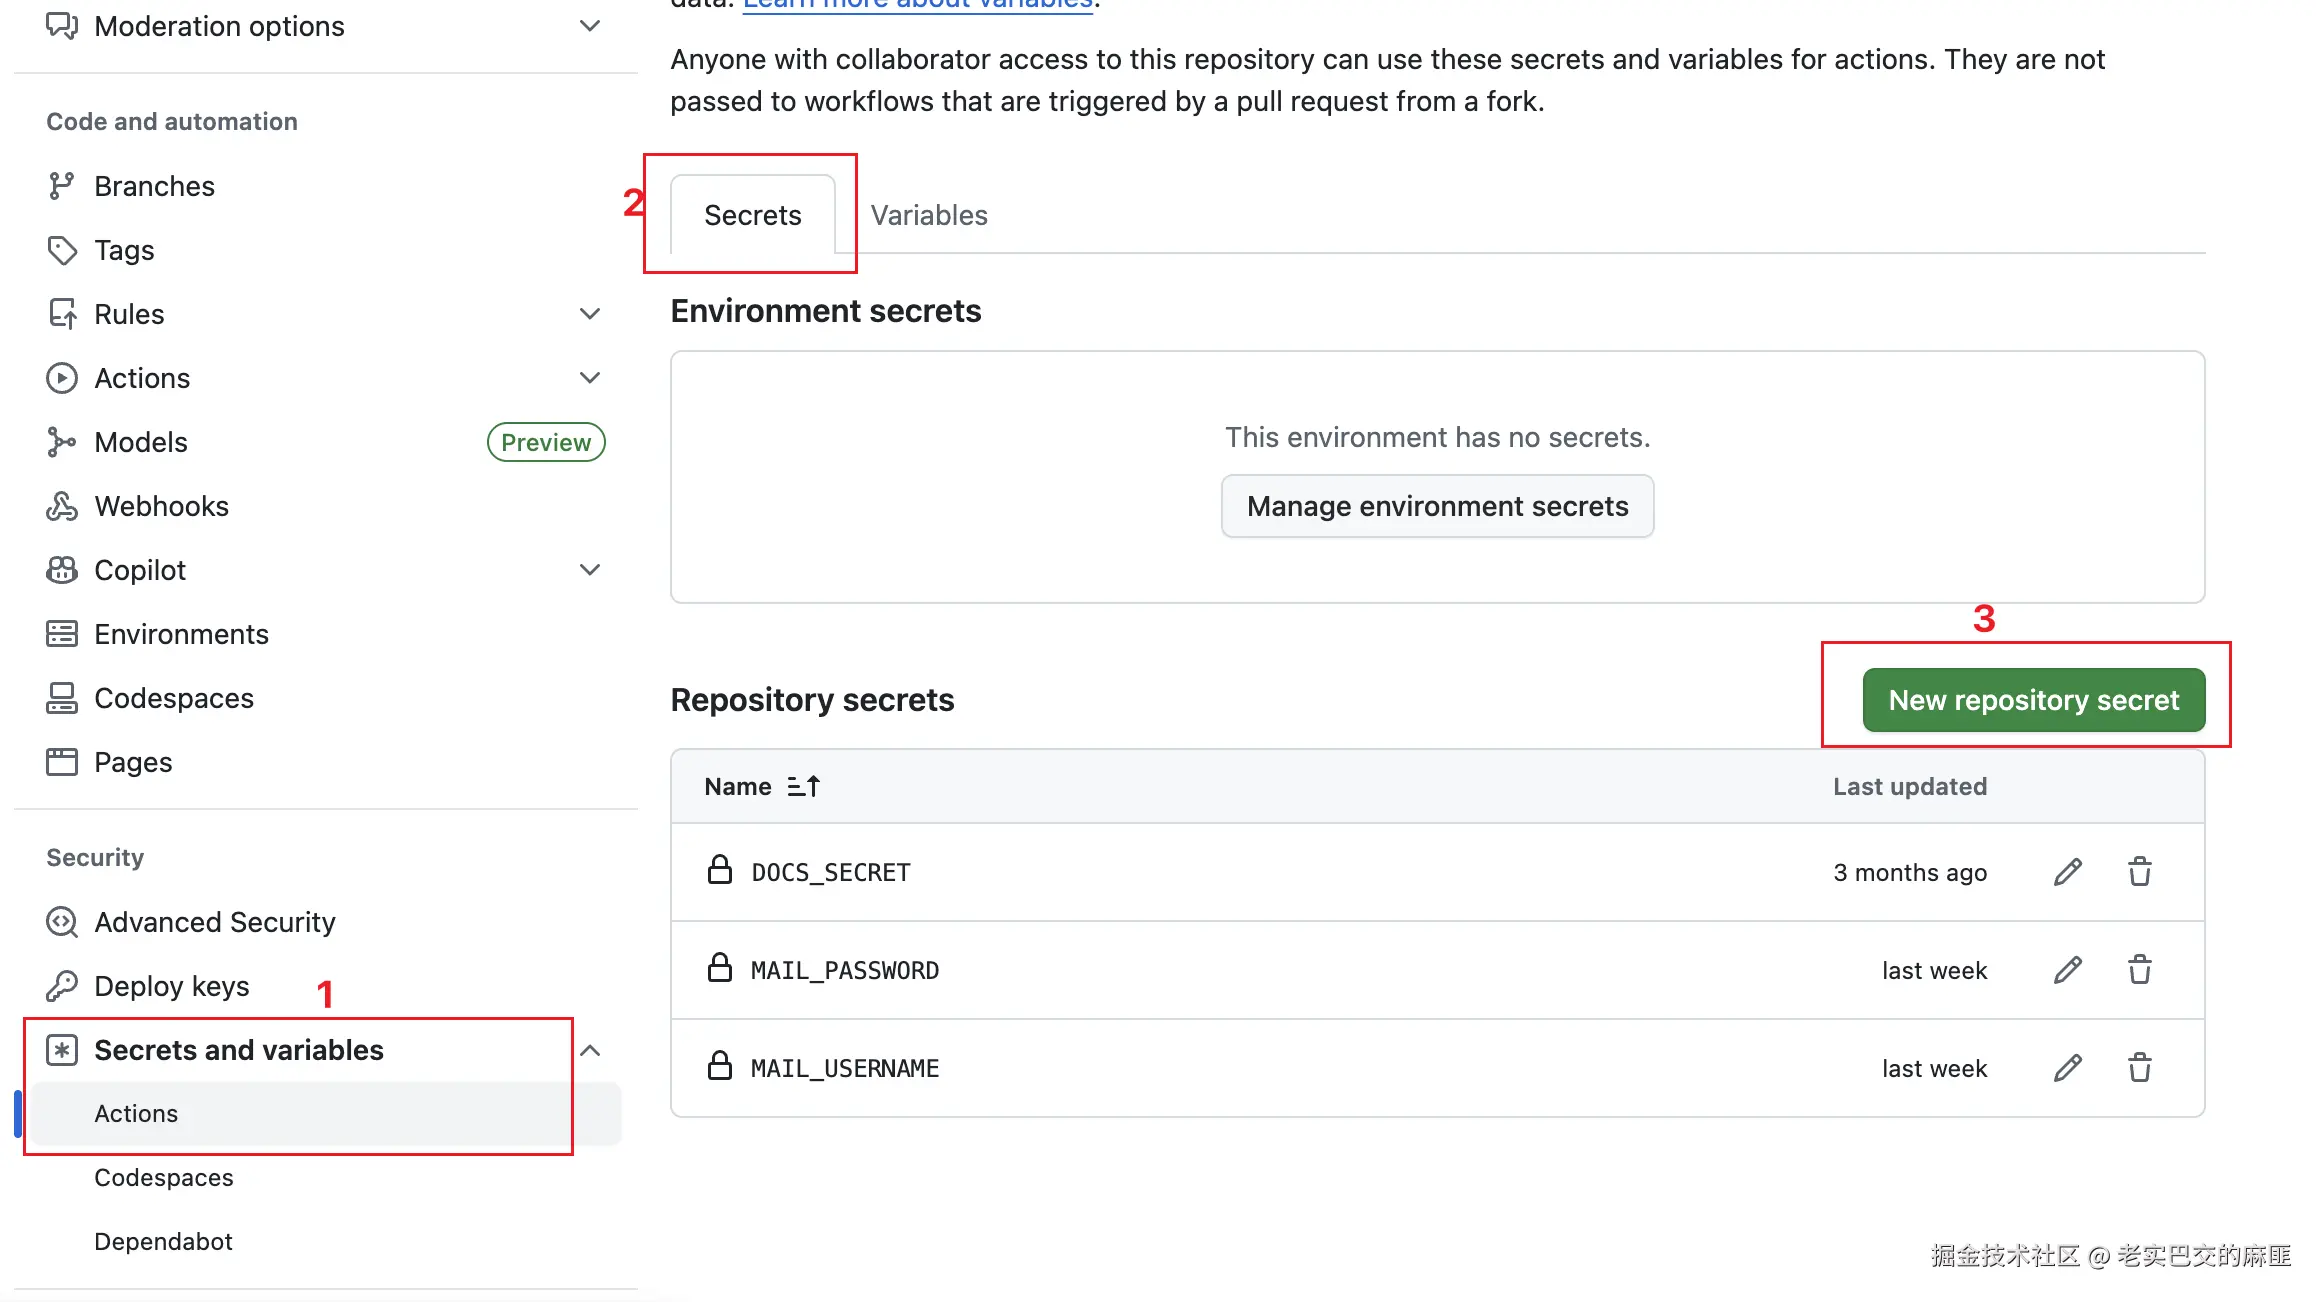
Task: Expand the Rules section chevron
Action: pyautogui.click(x=590, y=314)
